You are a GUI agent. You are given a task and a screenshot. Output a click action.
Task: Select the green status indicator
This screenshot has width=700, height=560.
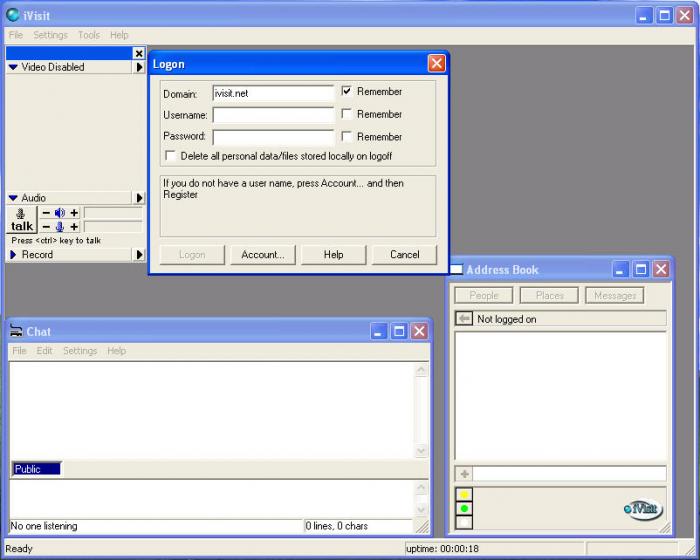[464, 508]
